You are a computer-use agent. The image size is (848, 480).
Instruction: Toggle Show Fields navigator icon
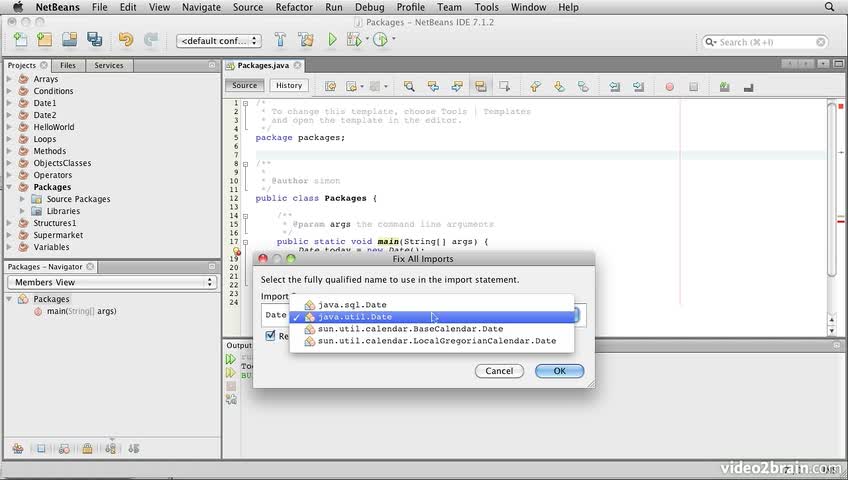pyautogui.click(x=41, y=448)
